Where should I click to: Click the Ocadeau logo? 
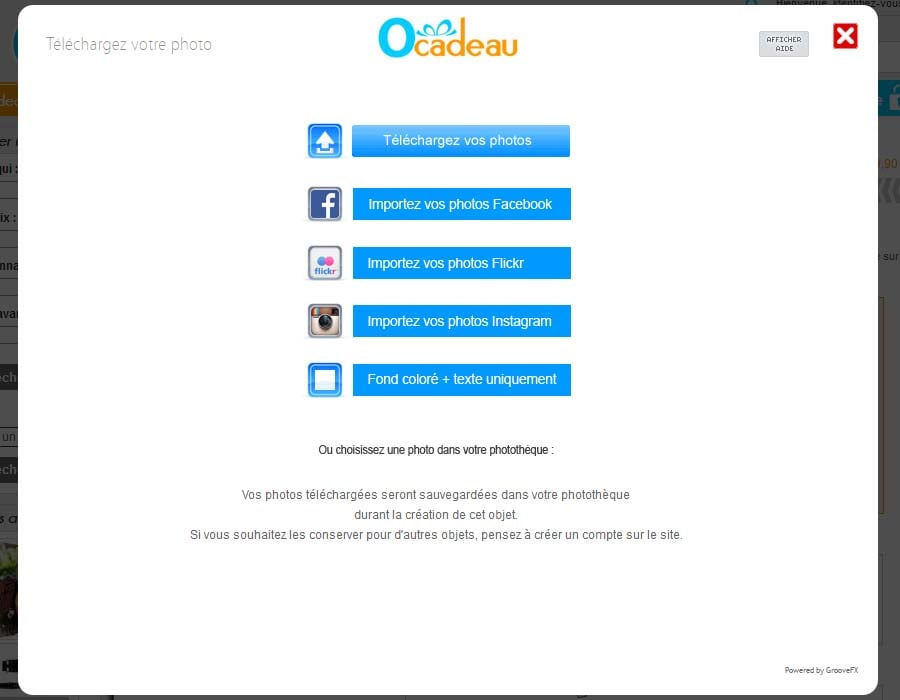pyautogui.click(x=448, y=38)
